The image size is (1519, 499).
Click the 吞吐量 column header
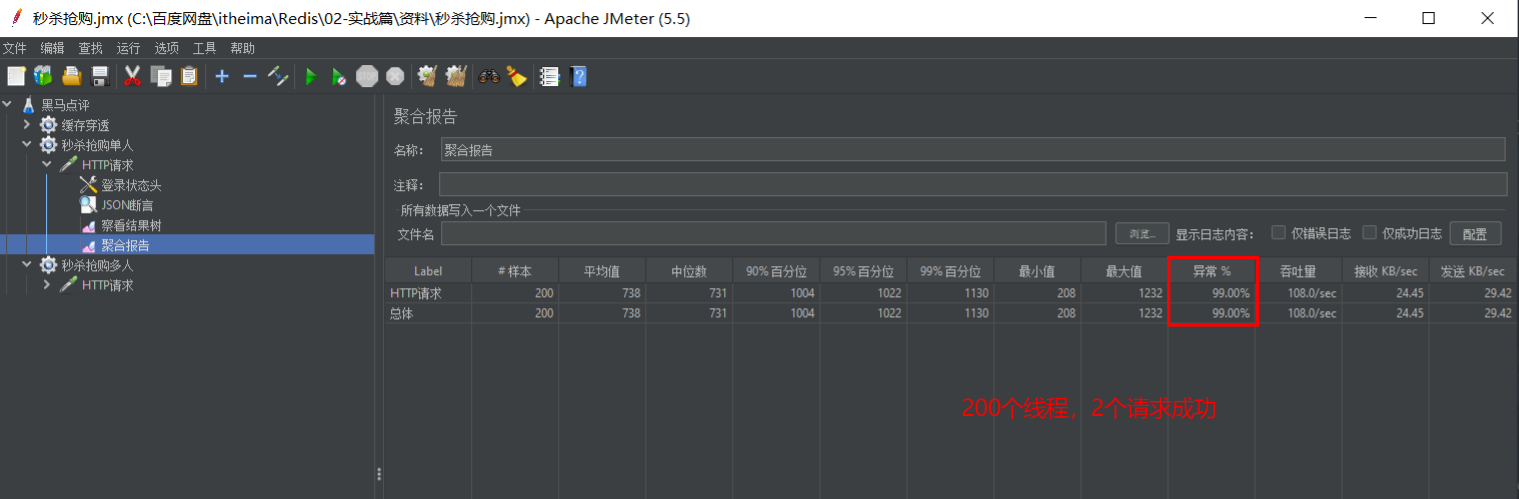coord(1298,271)
